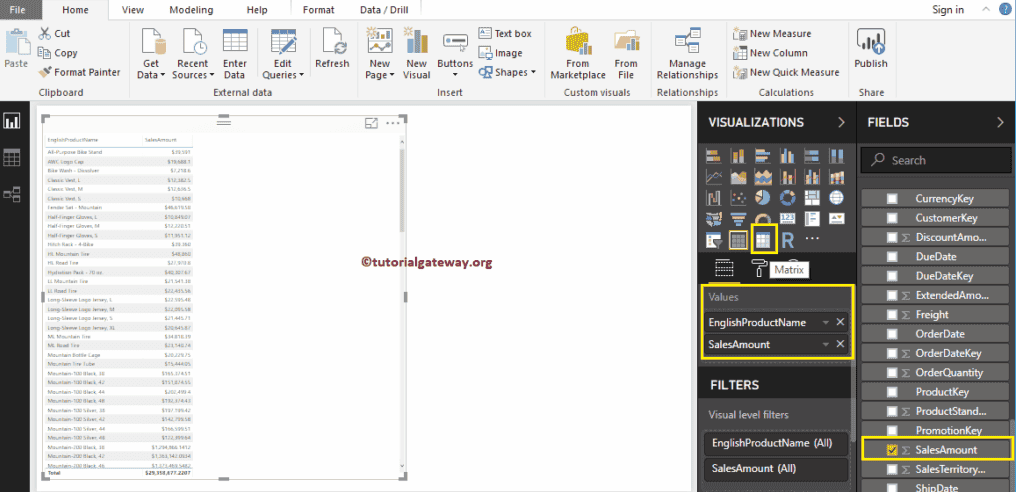Expand the Shapes dropdown
Viewport: 1016px width, 492px height.
(533, 72)
